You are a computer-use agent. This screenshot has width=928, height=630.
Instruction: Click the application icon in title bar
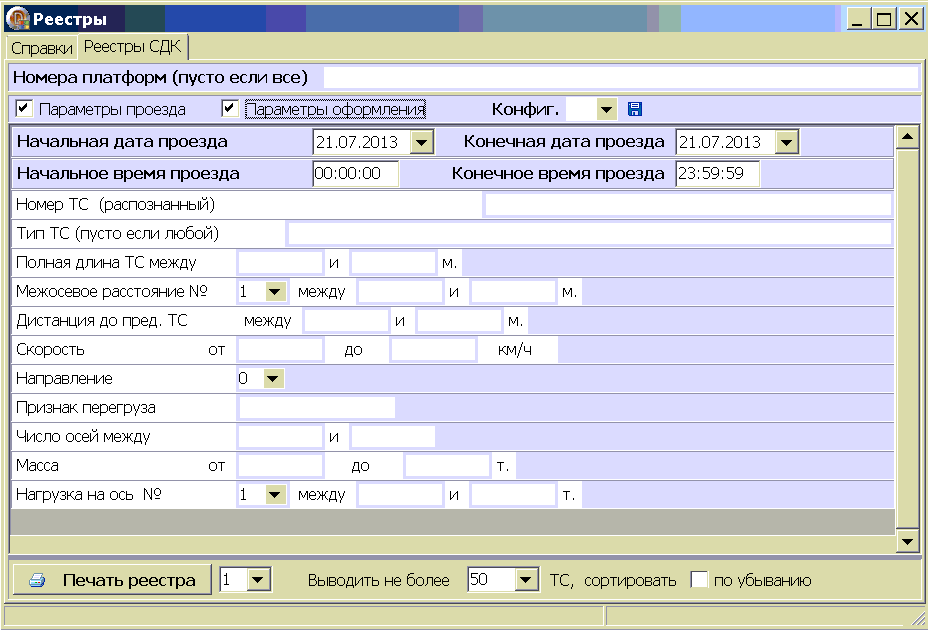(18, 18)
